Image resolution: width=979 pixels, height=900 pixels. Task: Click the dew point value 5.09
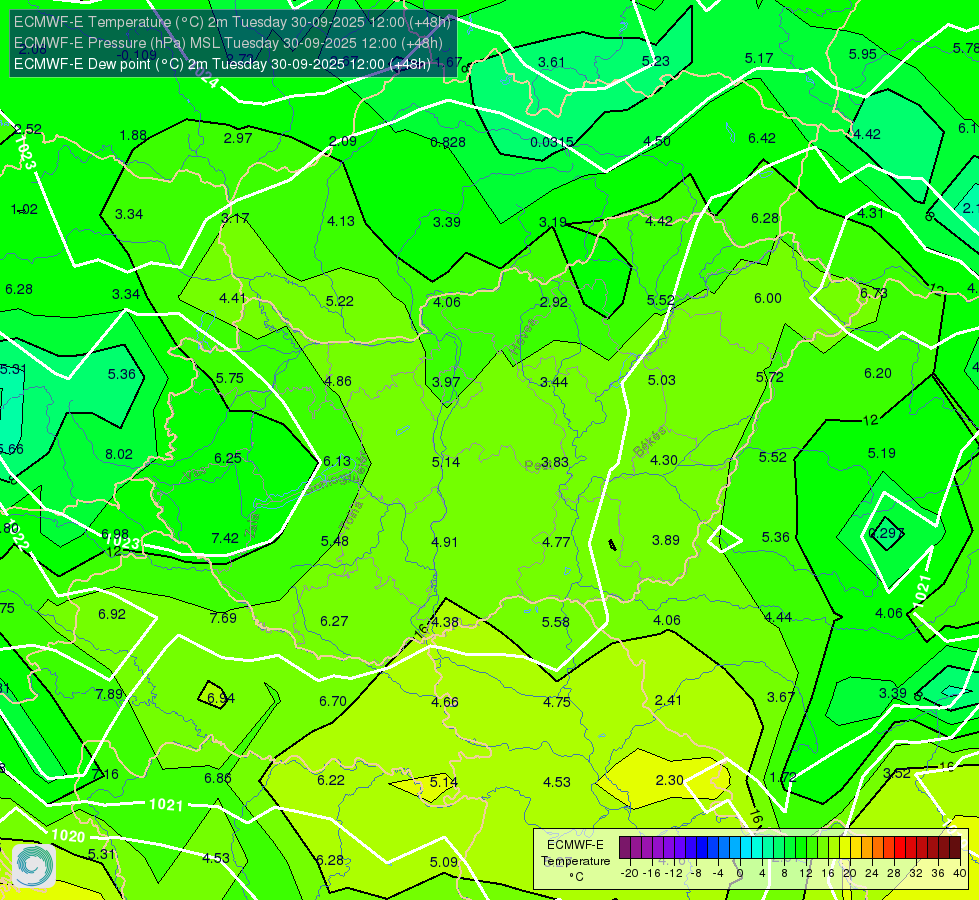(x=443, y=863)
